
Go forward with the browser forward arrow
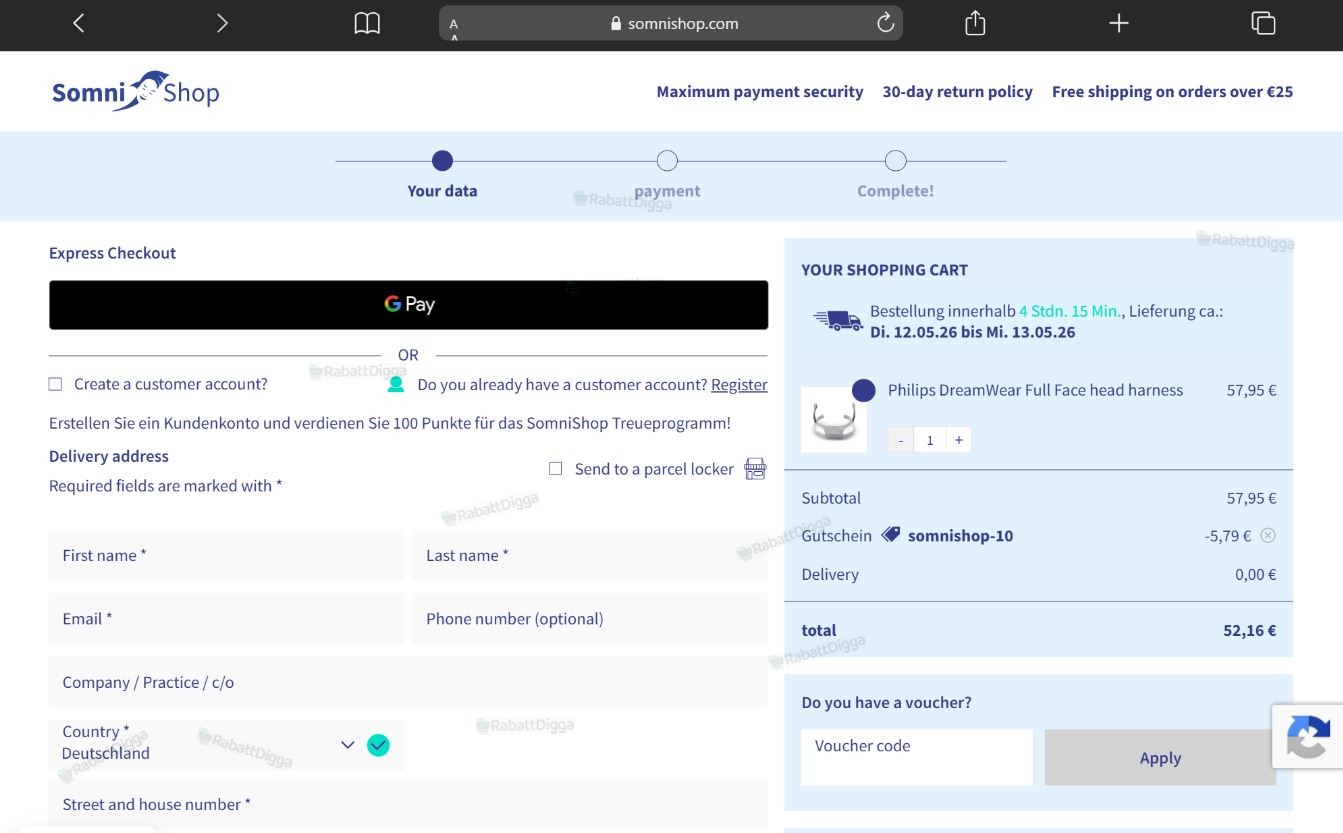222,23
